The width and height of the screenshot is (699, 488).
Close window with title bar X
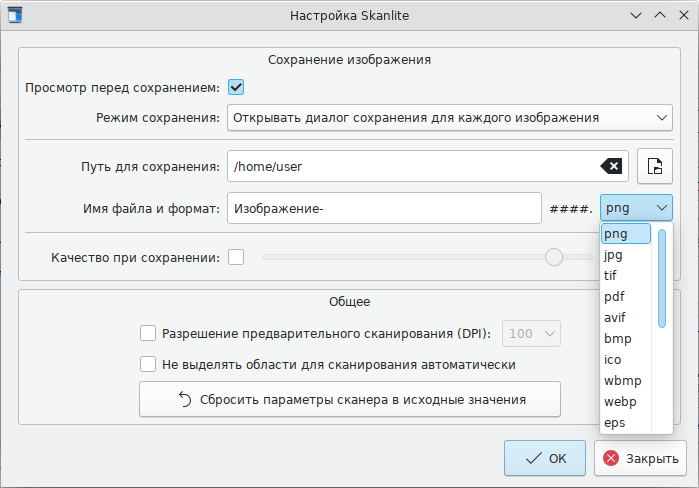tap(684, 16)
